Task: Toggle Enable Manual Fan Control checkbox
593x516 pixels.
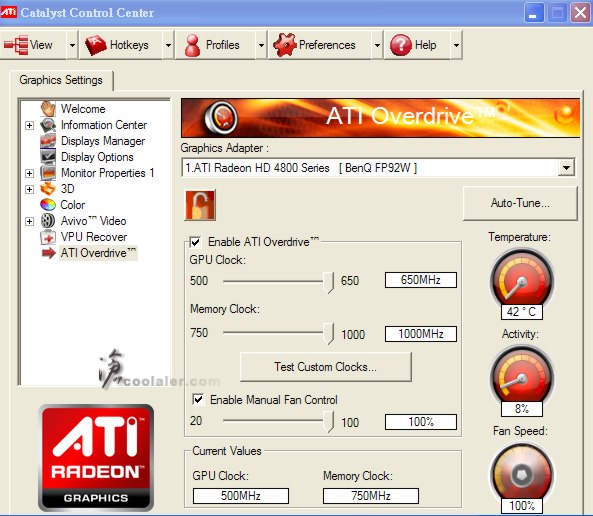Action: (x=198, y=399)
